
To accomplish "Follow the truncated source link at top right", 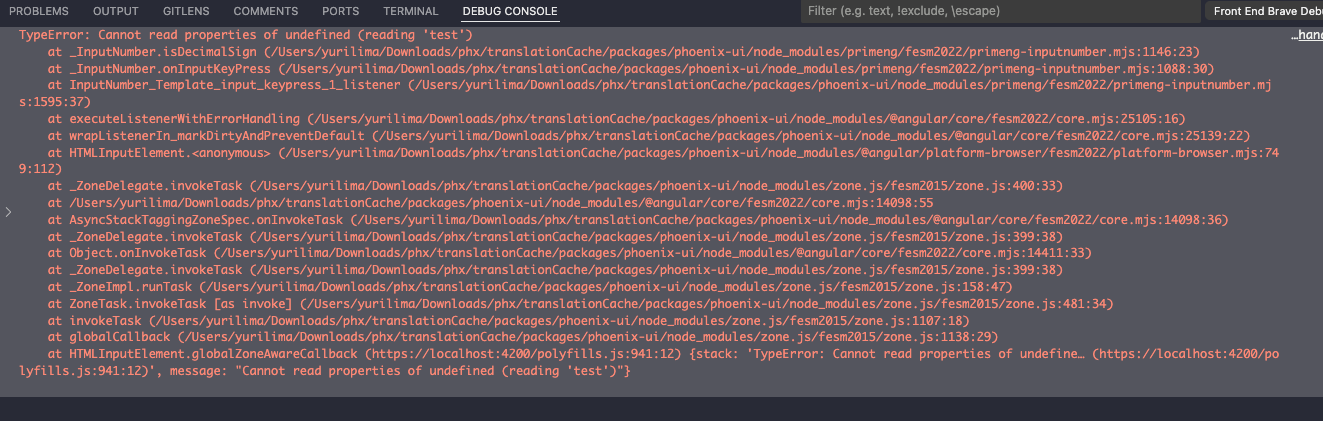I will [x=1306, y=34].
